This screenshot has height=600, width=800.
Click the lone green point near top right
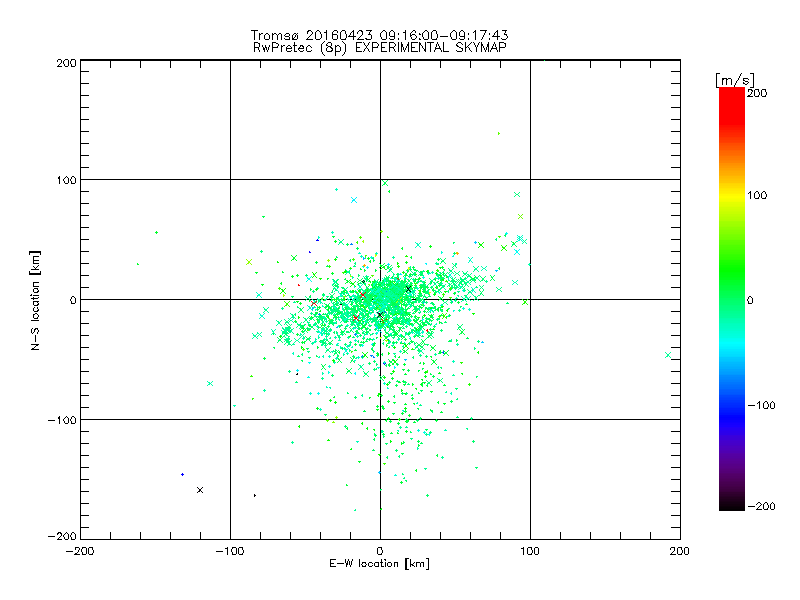click(499, 134)
